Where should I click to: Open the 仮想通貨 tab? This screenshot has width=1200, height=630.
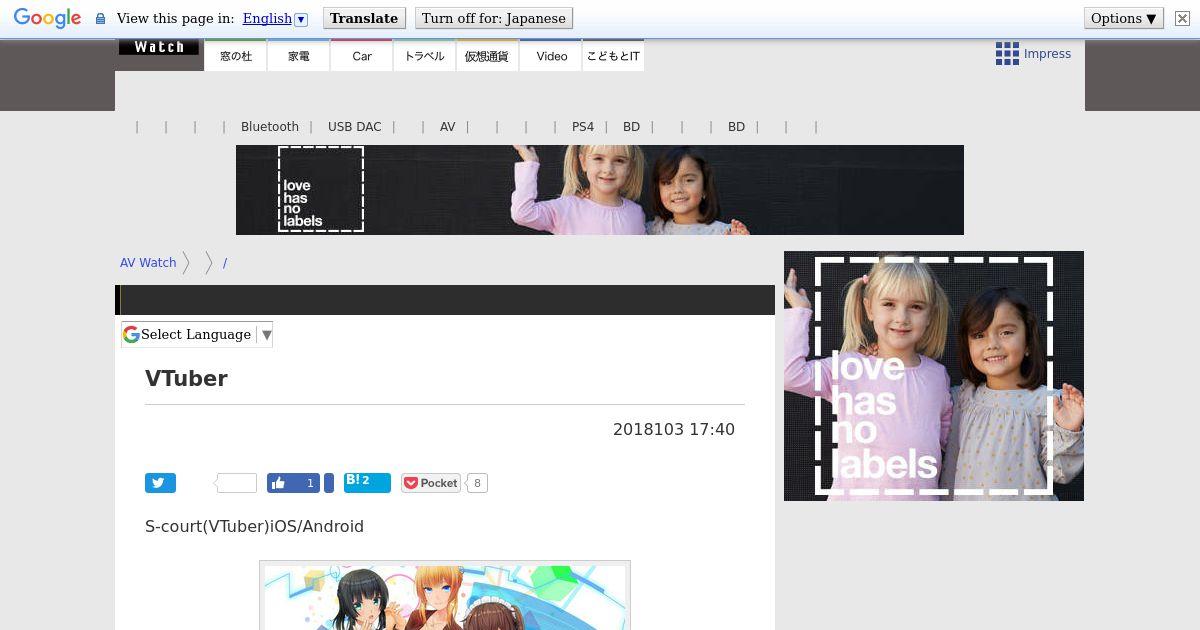[488, 56]
